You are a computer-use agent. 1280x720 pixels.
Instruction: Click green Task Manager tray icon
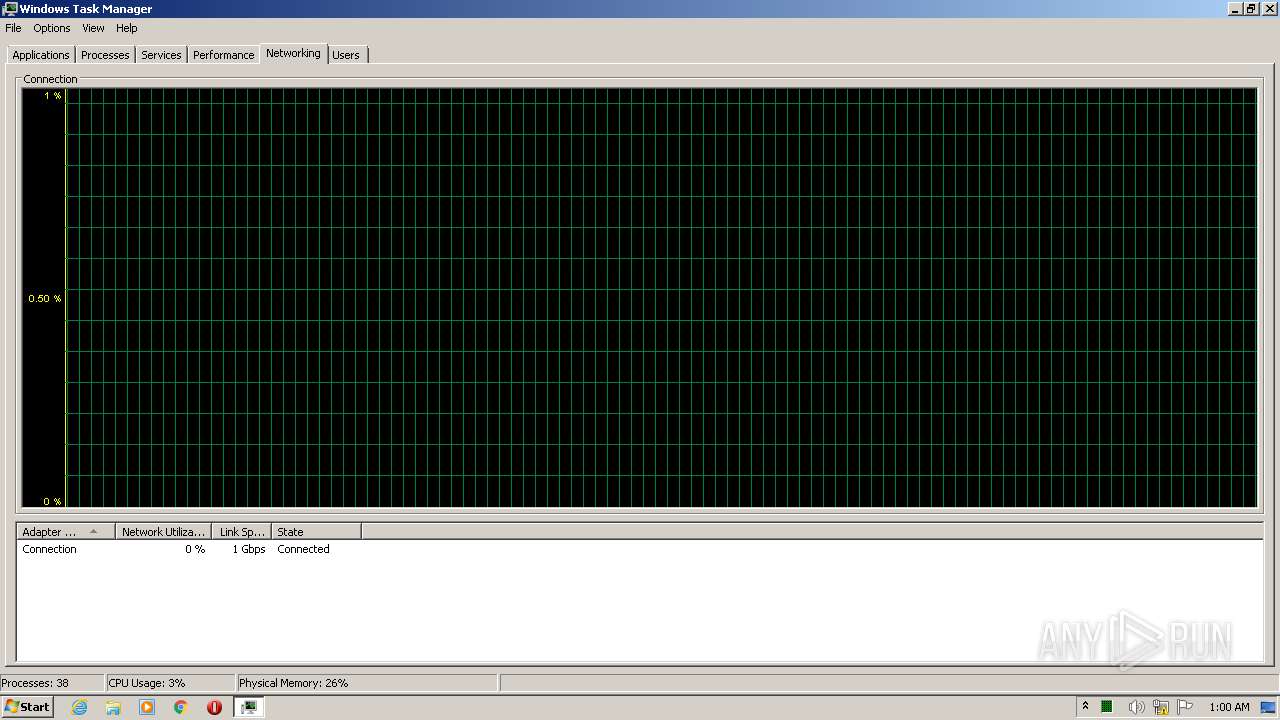pyautogui.click(x=1107, y=707)
